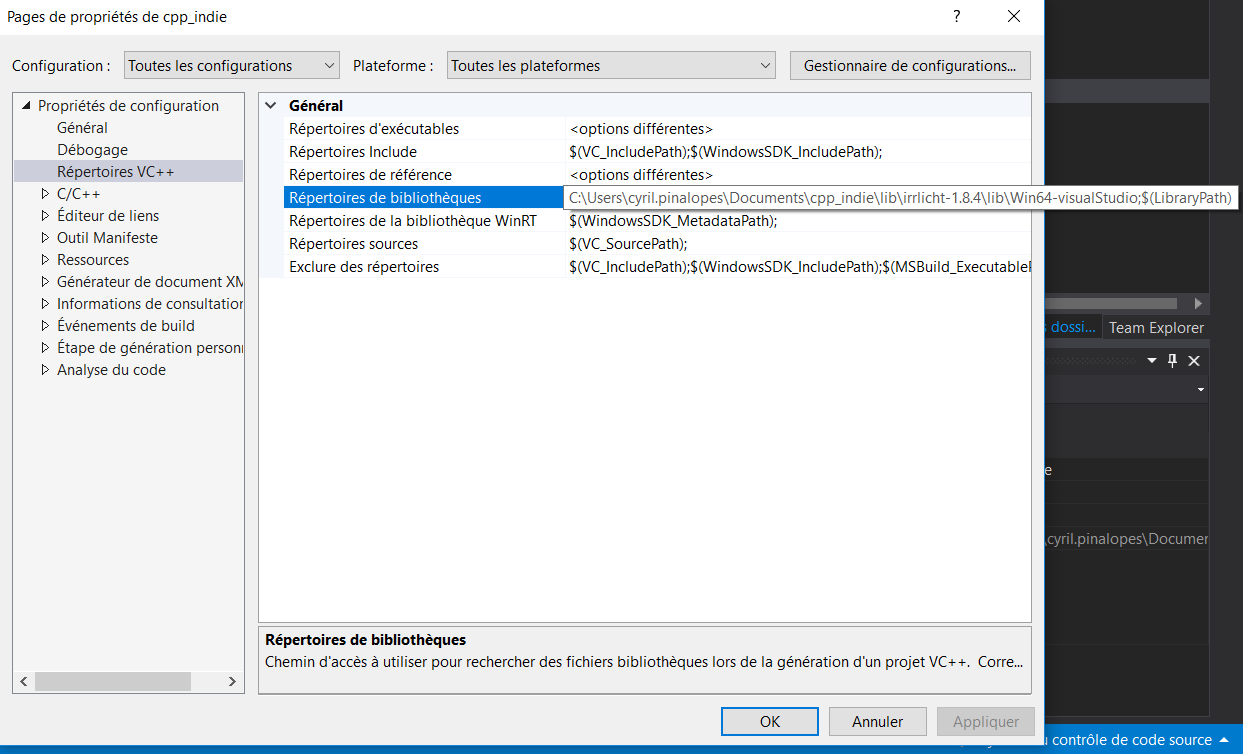
Task: Open dialog help via the question mark icon
Action: 956,16
